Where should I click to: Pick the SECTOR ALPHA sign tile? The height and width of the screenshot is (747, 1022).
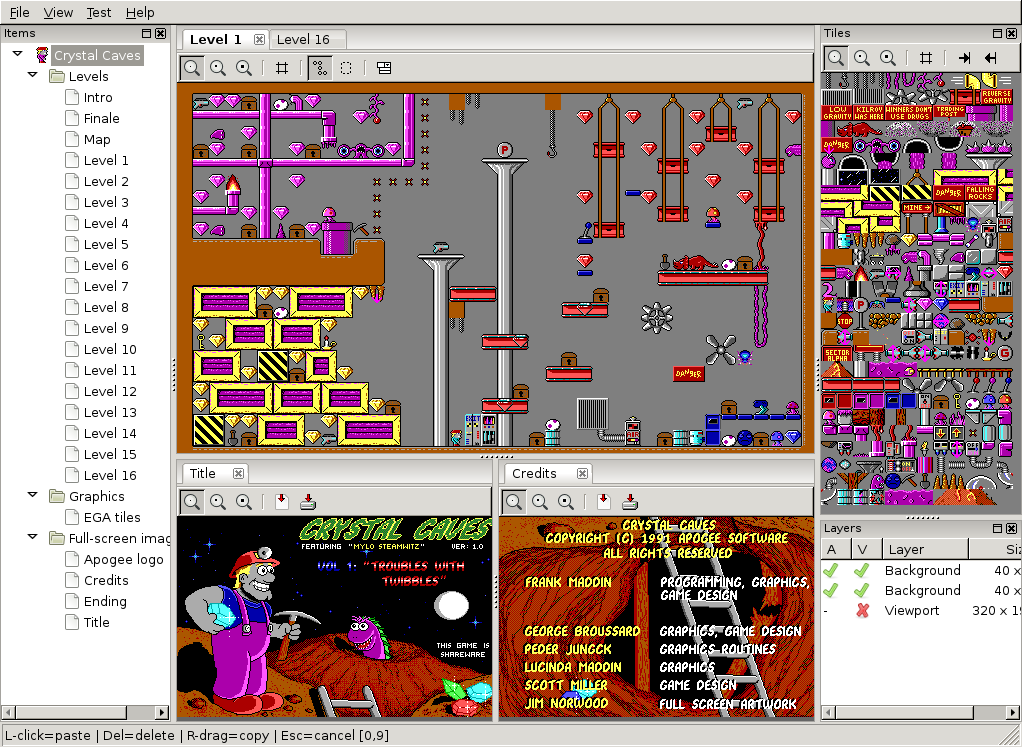click(x=837, y=355)
